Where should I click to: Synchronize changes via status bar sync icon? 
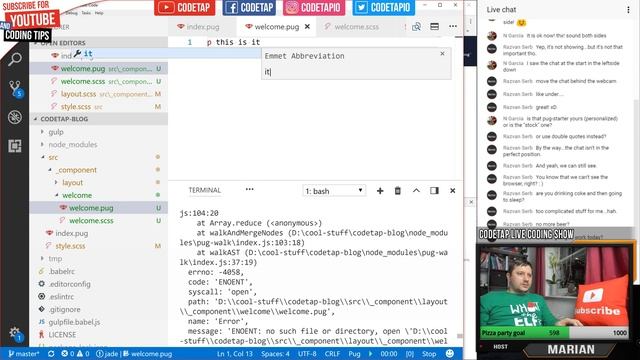pos(51,354)
